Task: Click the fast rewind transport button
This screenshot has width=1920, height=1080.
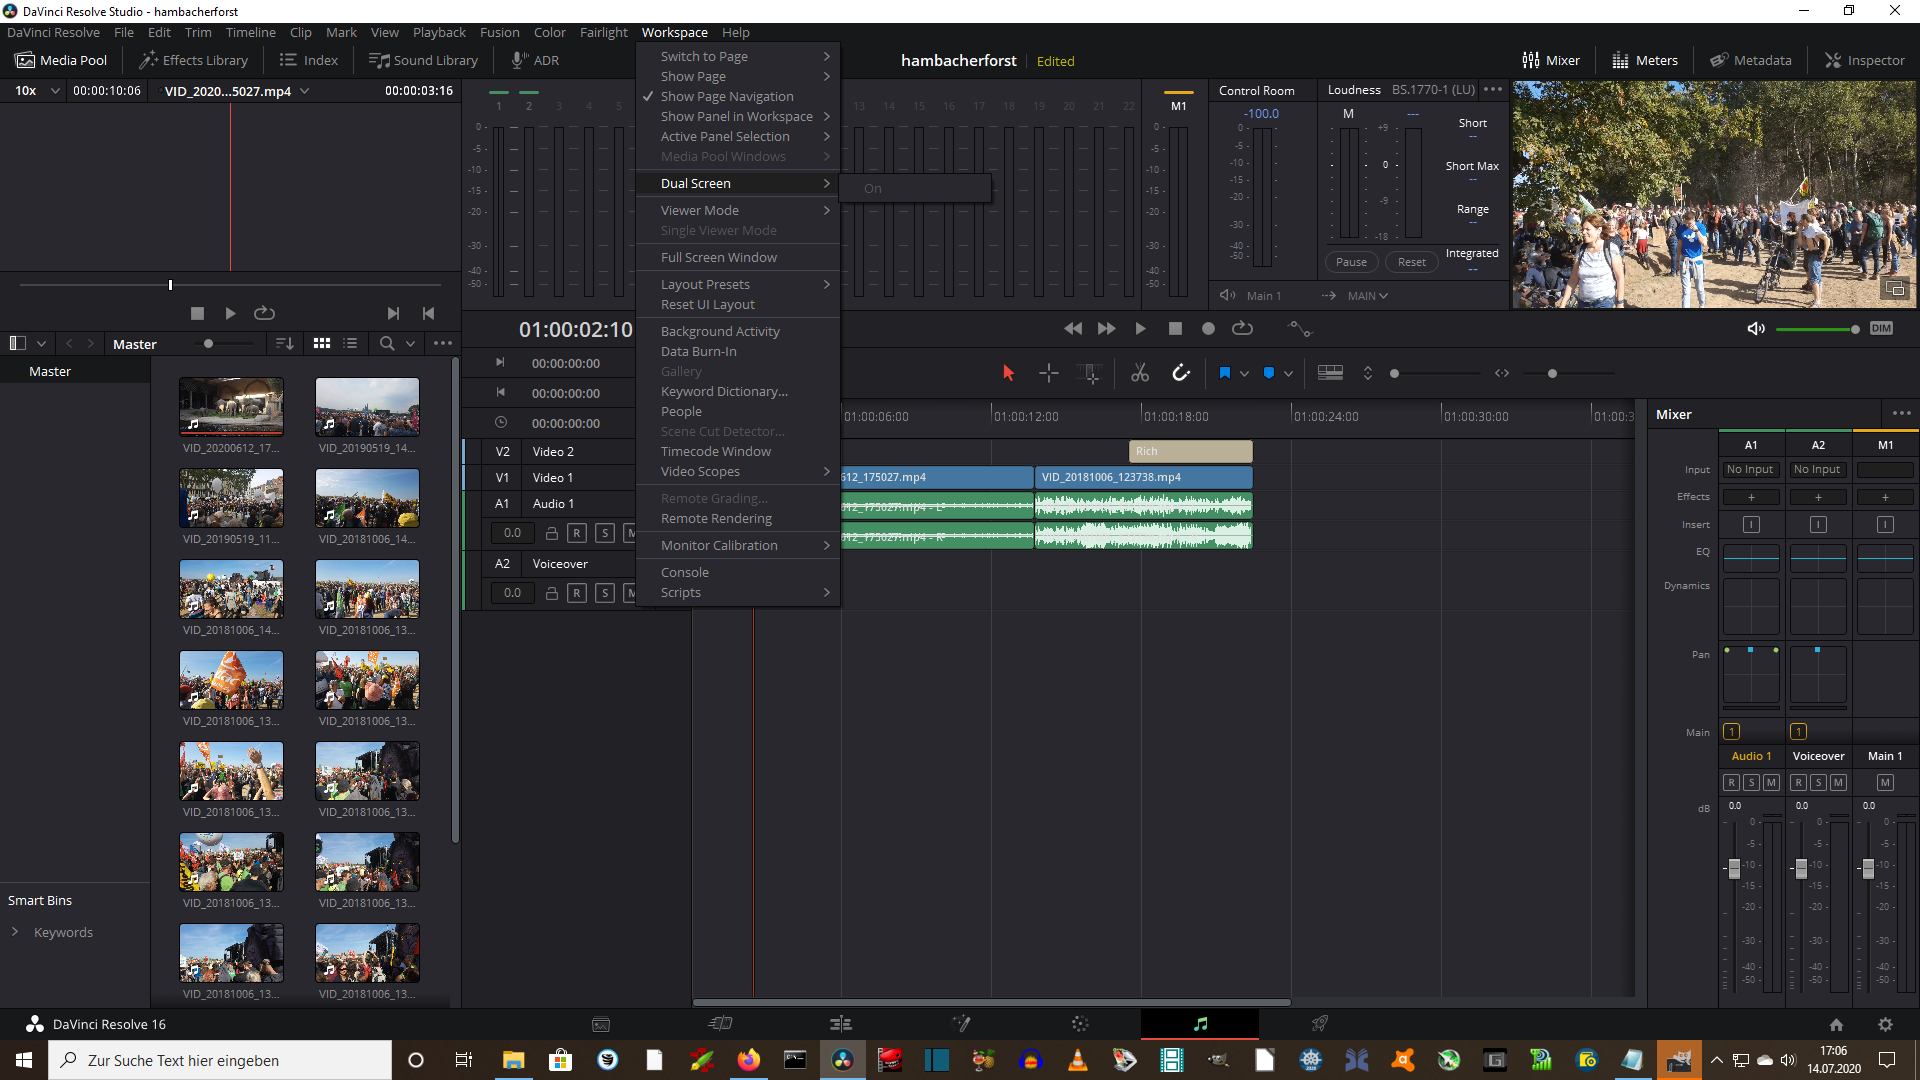Action: coord(1073,328)
